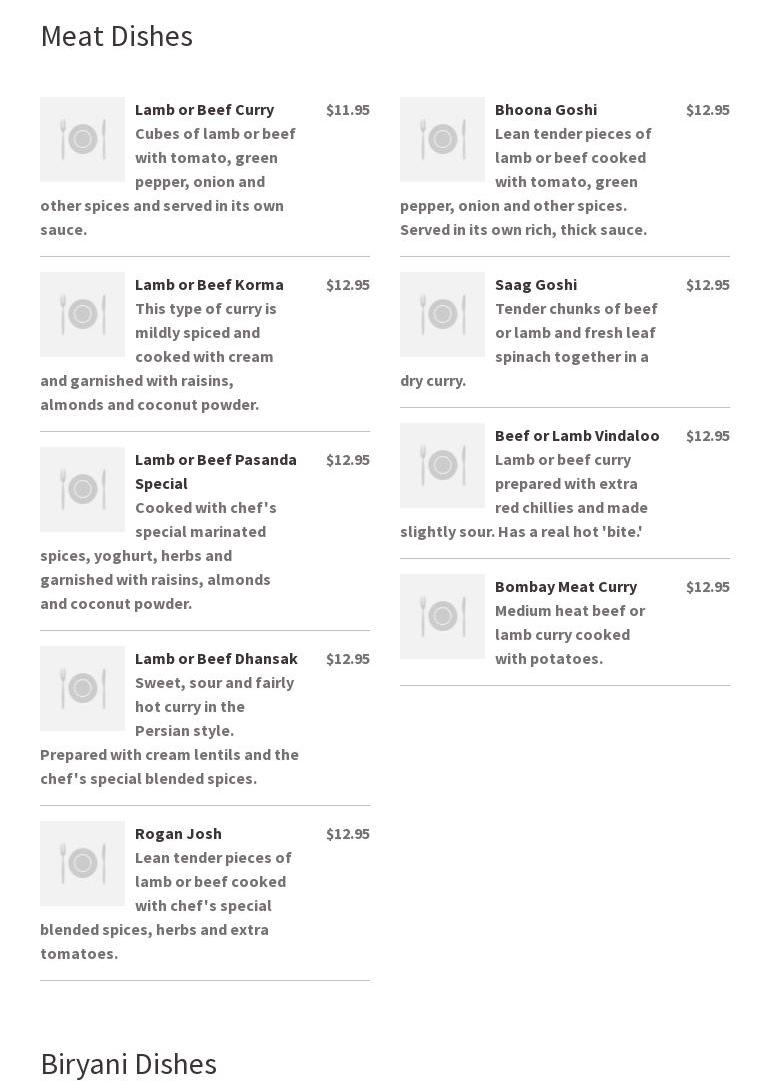Click the Lamb or Beef Dhansak title

point(216,658)
